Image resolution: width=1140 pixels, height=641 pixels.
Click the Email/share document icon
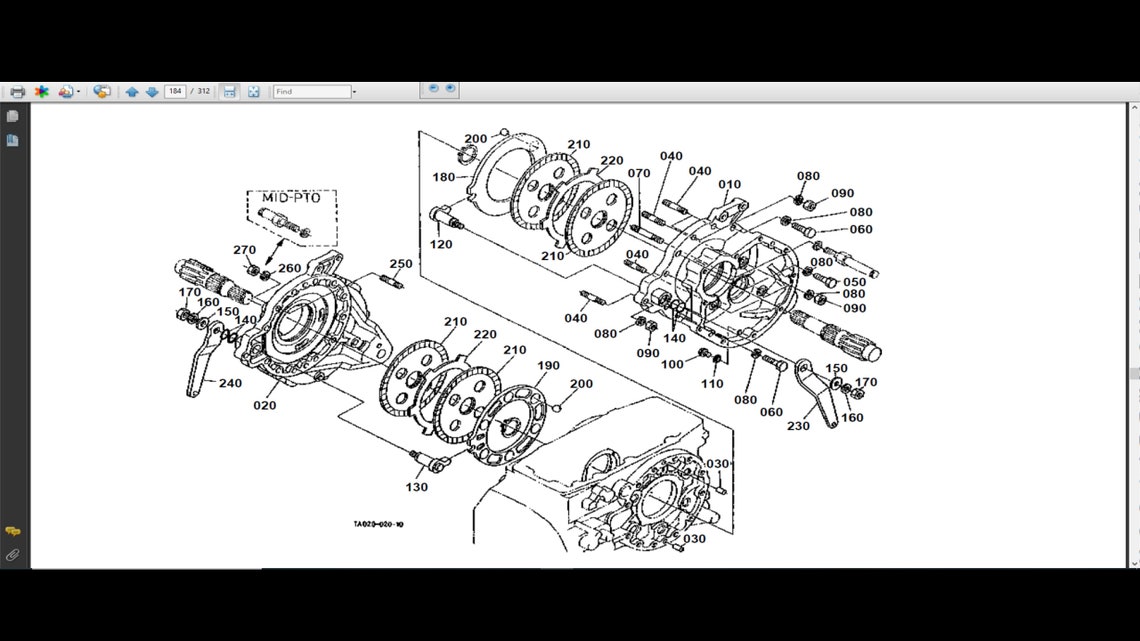pos(100,91)
